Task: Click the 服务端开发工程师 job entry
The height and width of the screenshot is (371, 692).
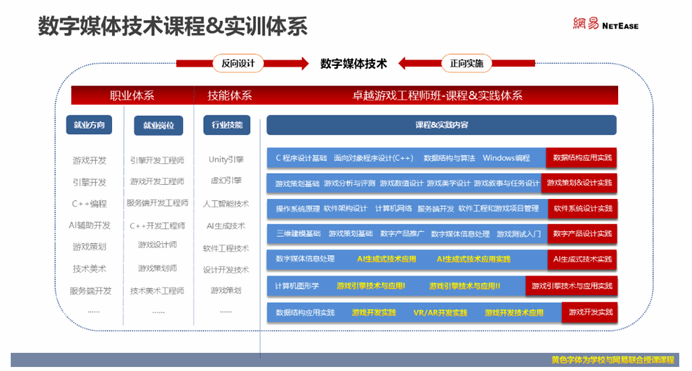Action: [157, 203]
